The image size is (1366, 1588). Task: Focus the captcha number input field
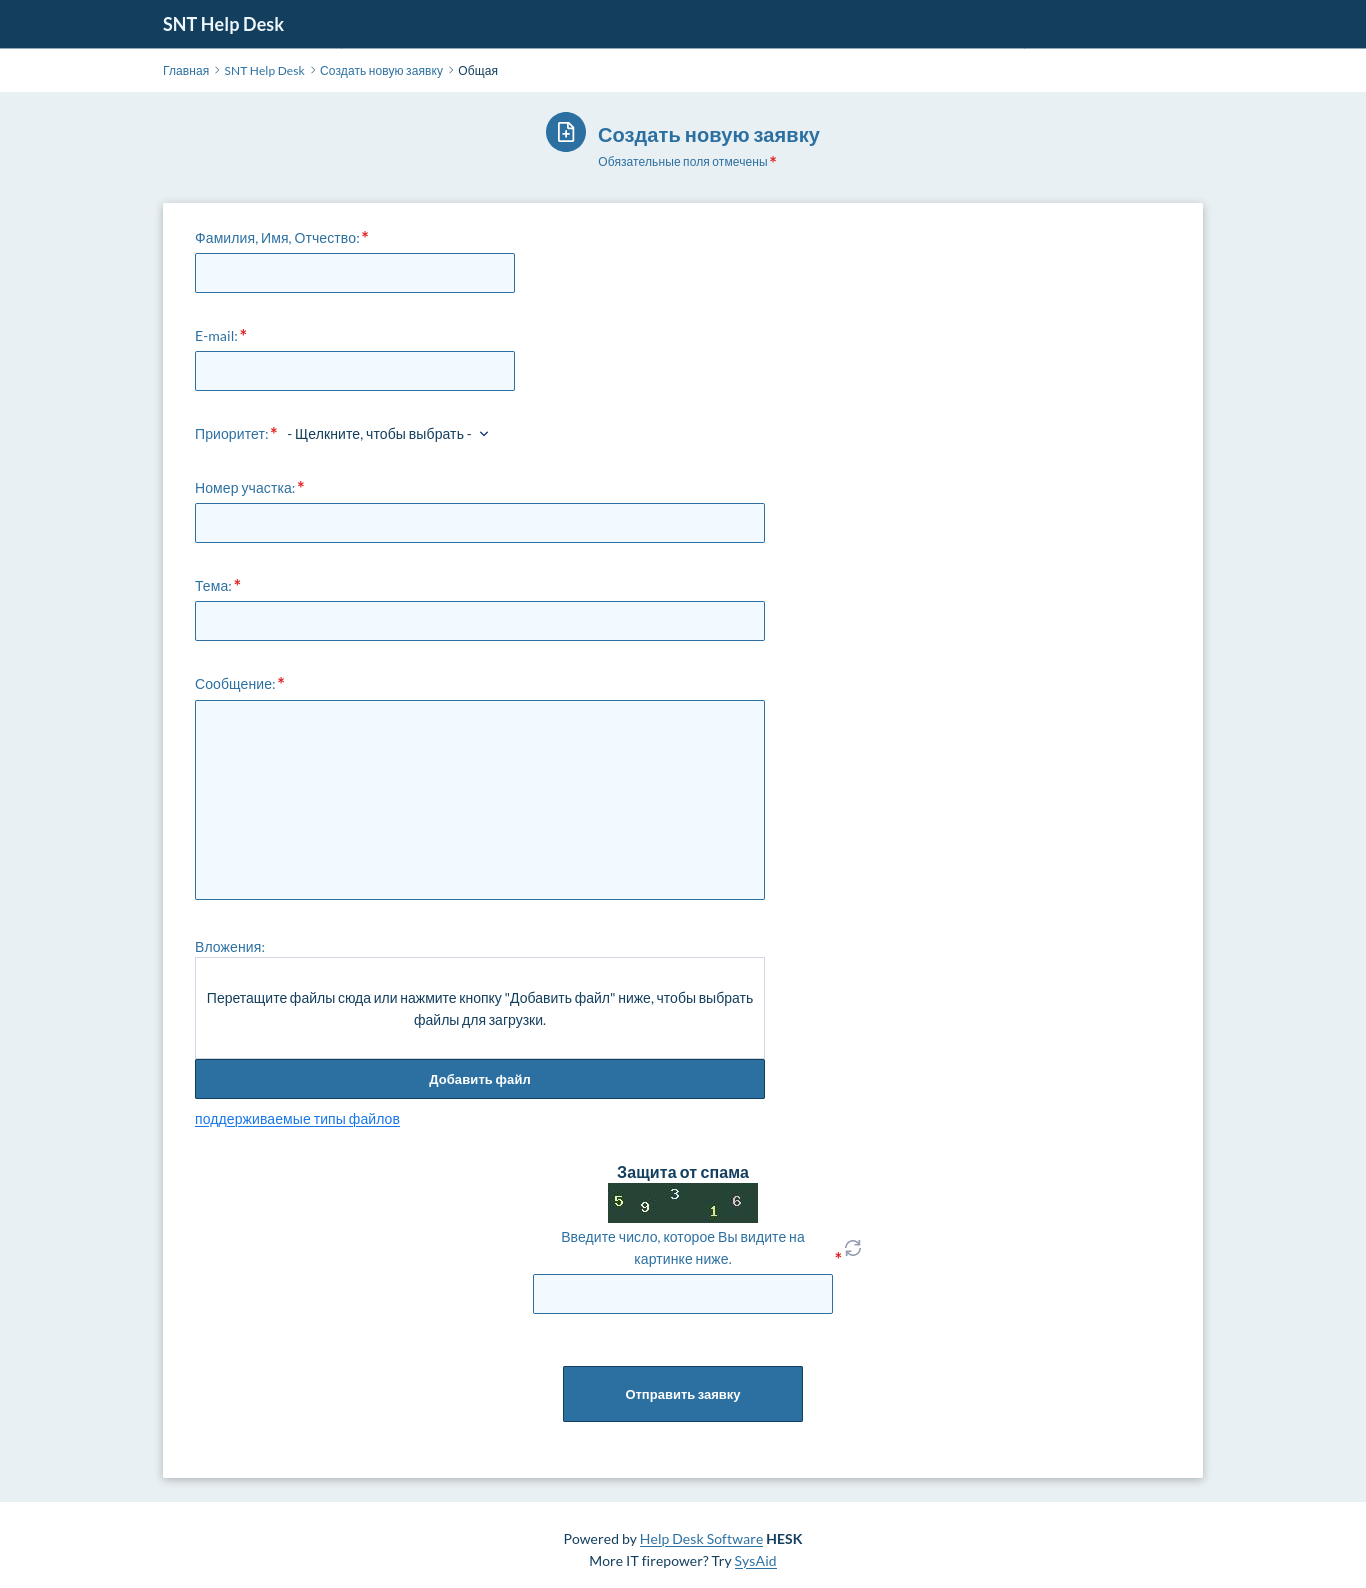[x=683, y=1294]
